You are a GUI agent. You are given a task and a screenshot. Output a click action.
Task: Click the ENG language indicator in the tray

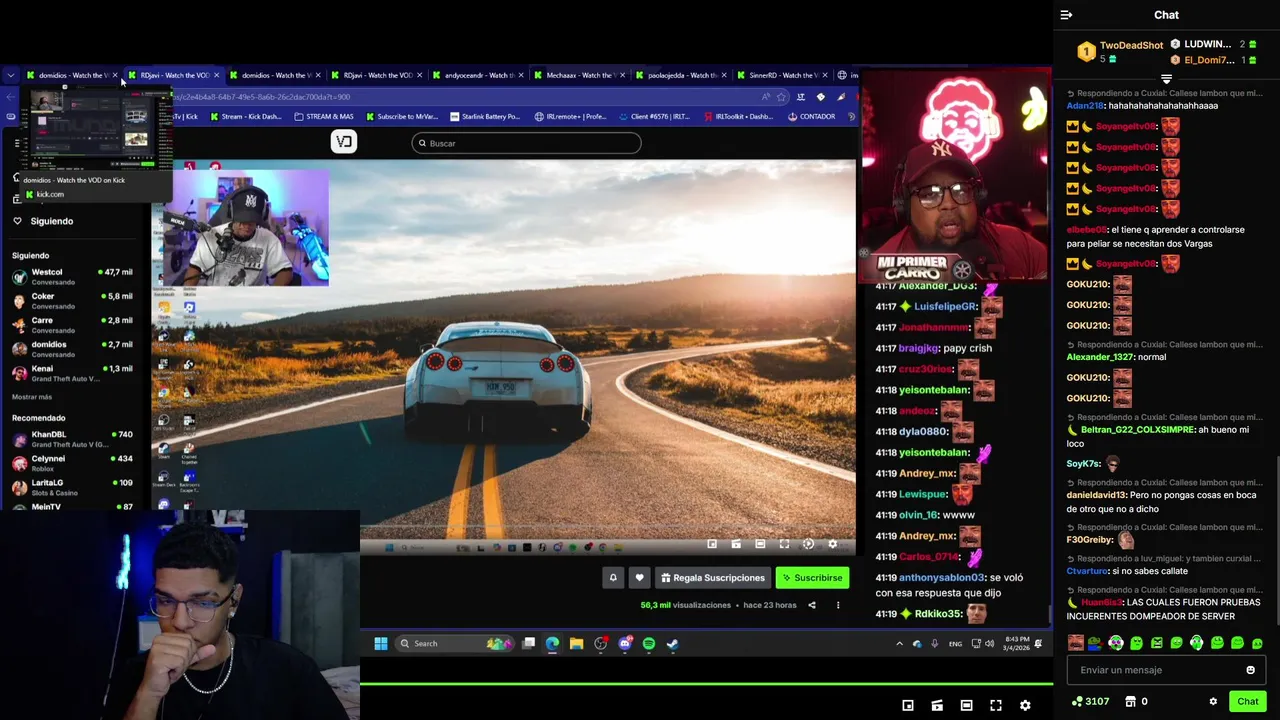[955, 643]
